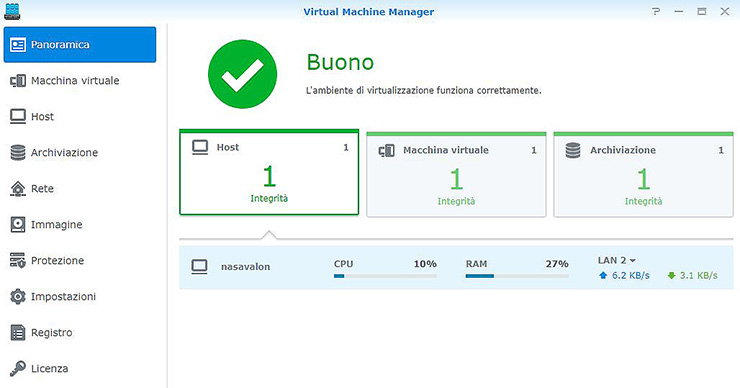The height and width of the screenshot is (388, 740).
Task: Click the Protezione shield icon
Action: click(18, 261)
